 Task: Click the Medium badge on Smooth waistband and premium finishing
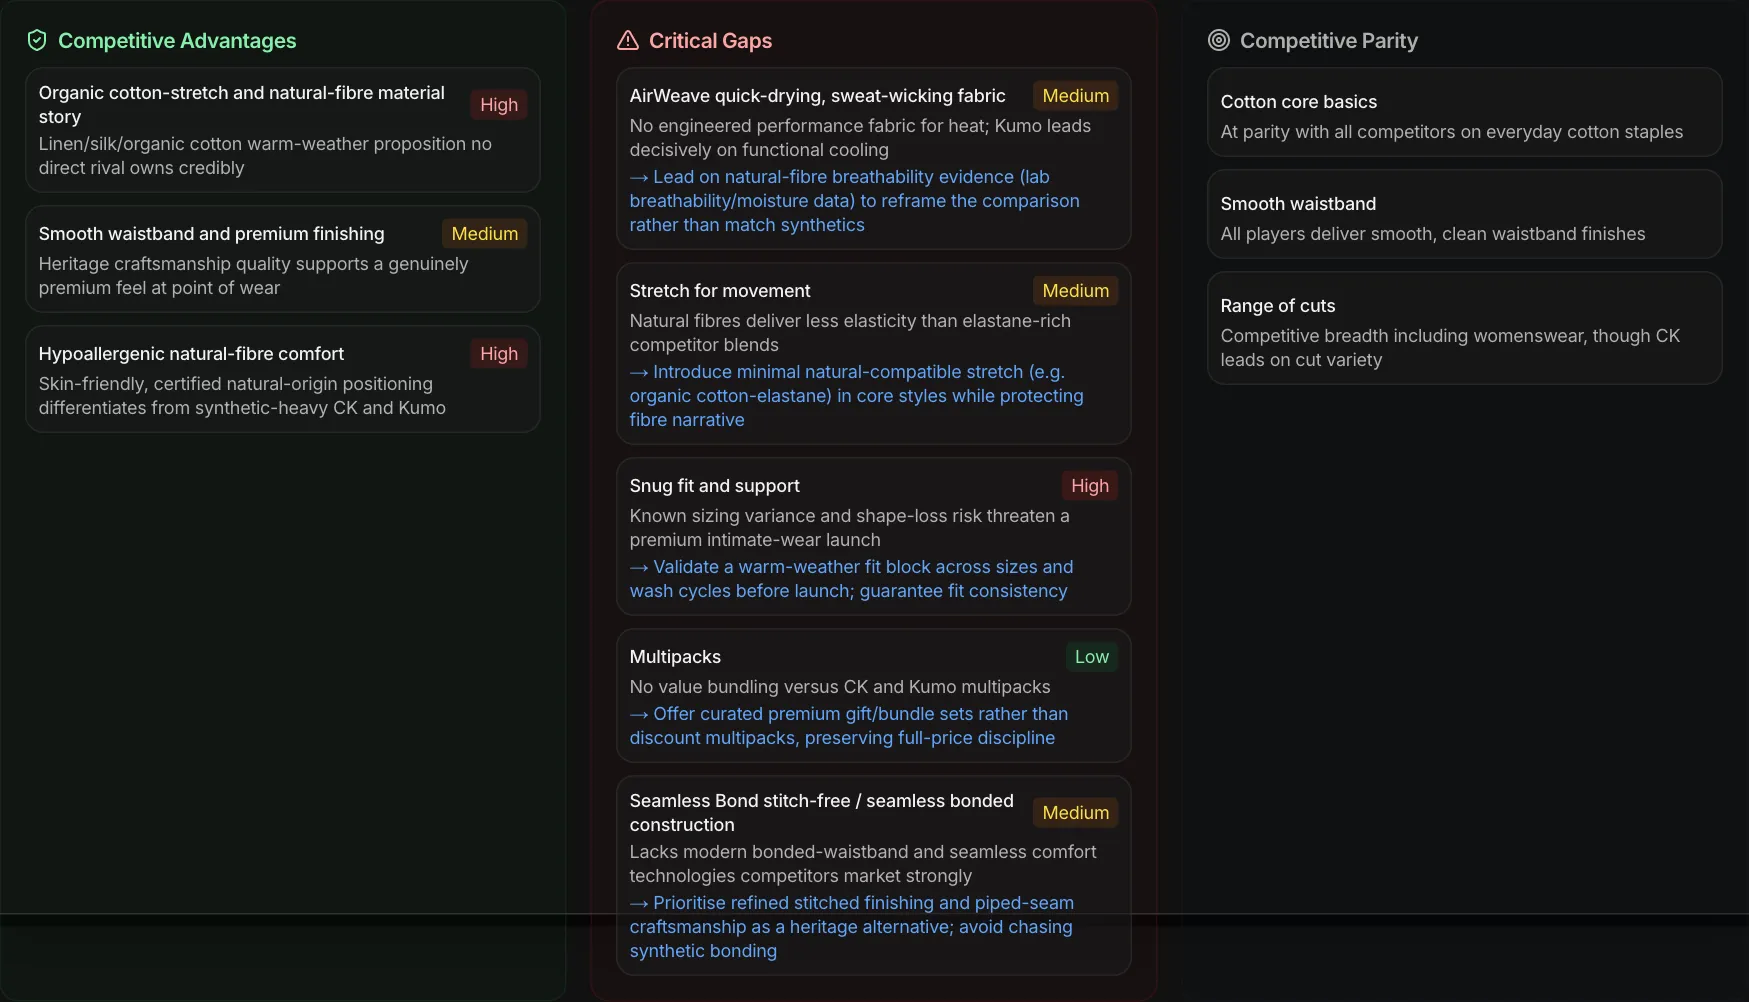(485, 234)
